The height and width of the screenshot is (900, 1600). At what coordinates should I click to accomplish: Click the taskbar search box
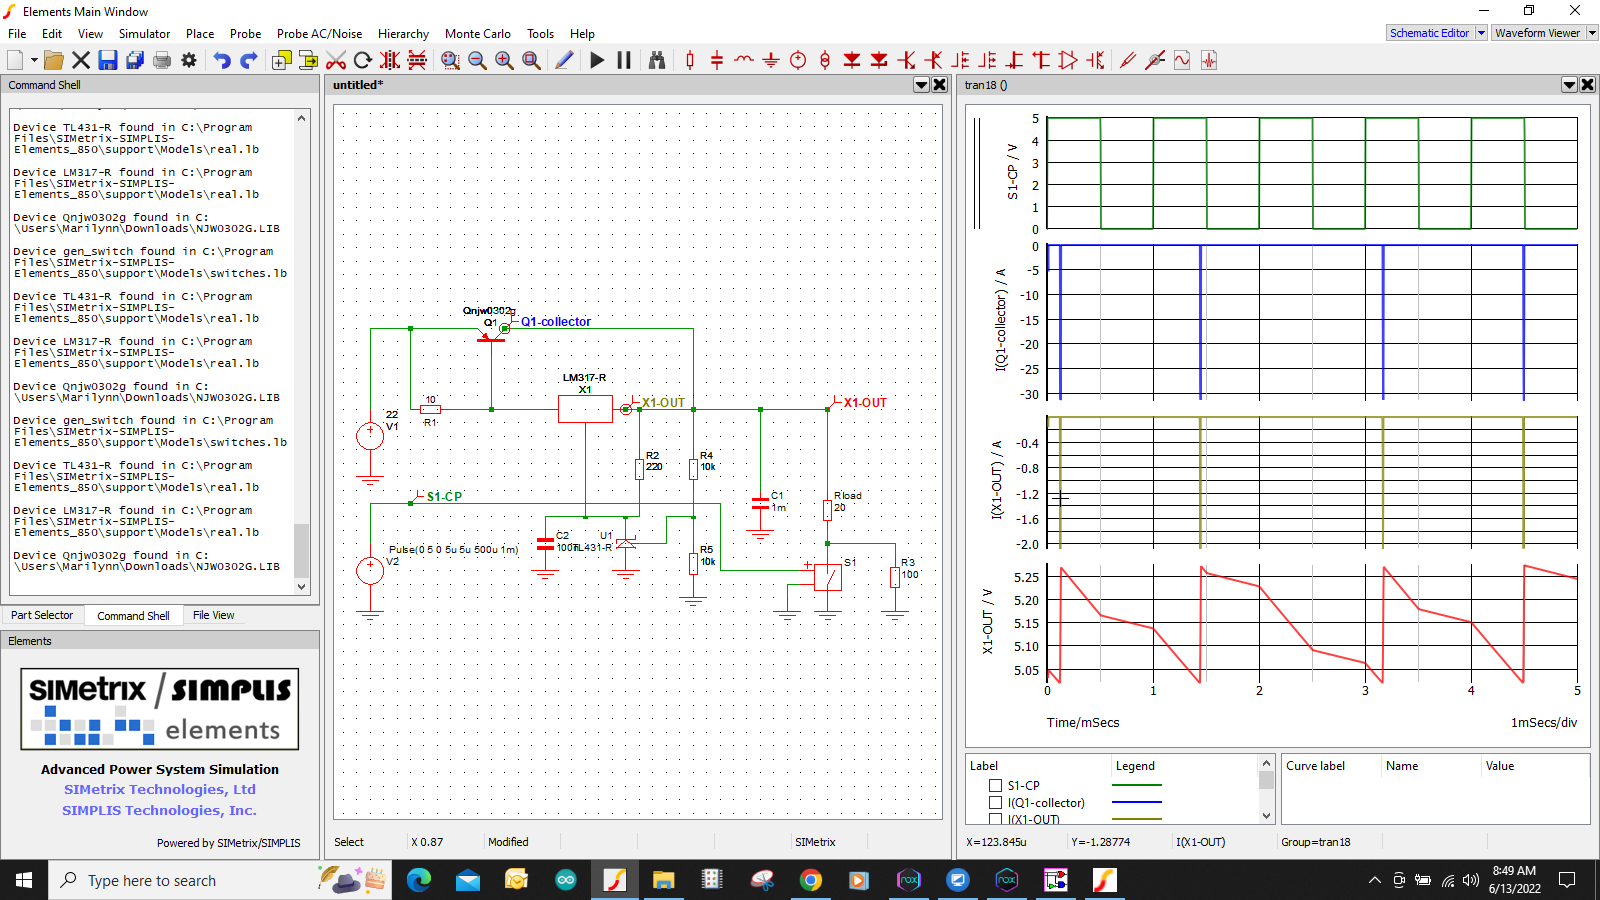tap(220, 880)
